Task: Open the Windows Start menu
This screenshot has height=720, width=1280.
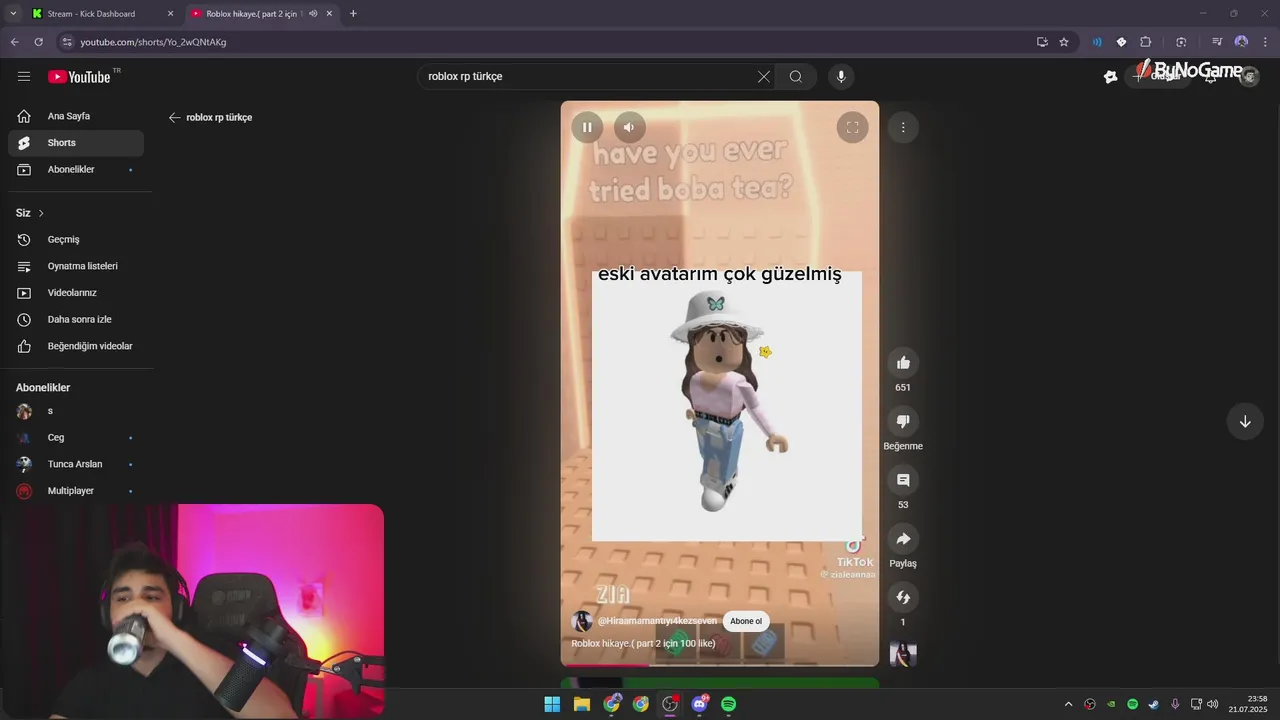Action: pyautogui.click(x=552, y=704)
